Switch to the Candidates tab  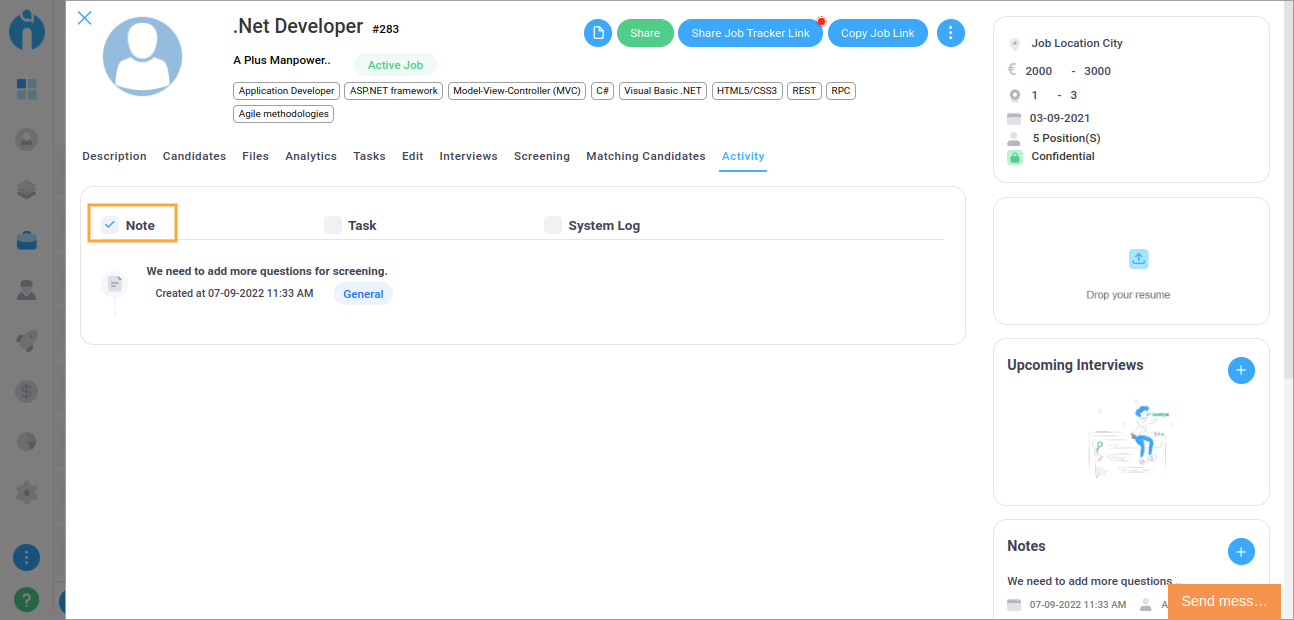click(194, 156)
